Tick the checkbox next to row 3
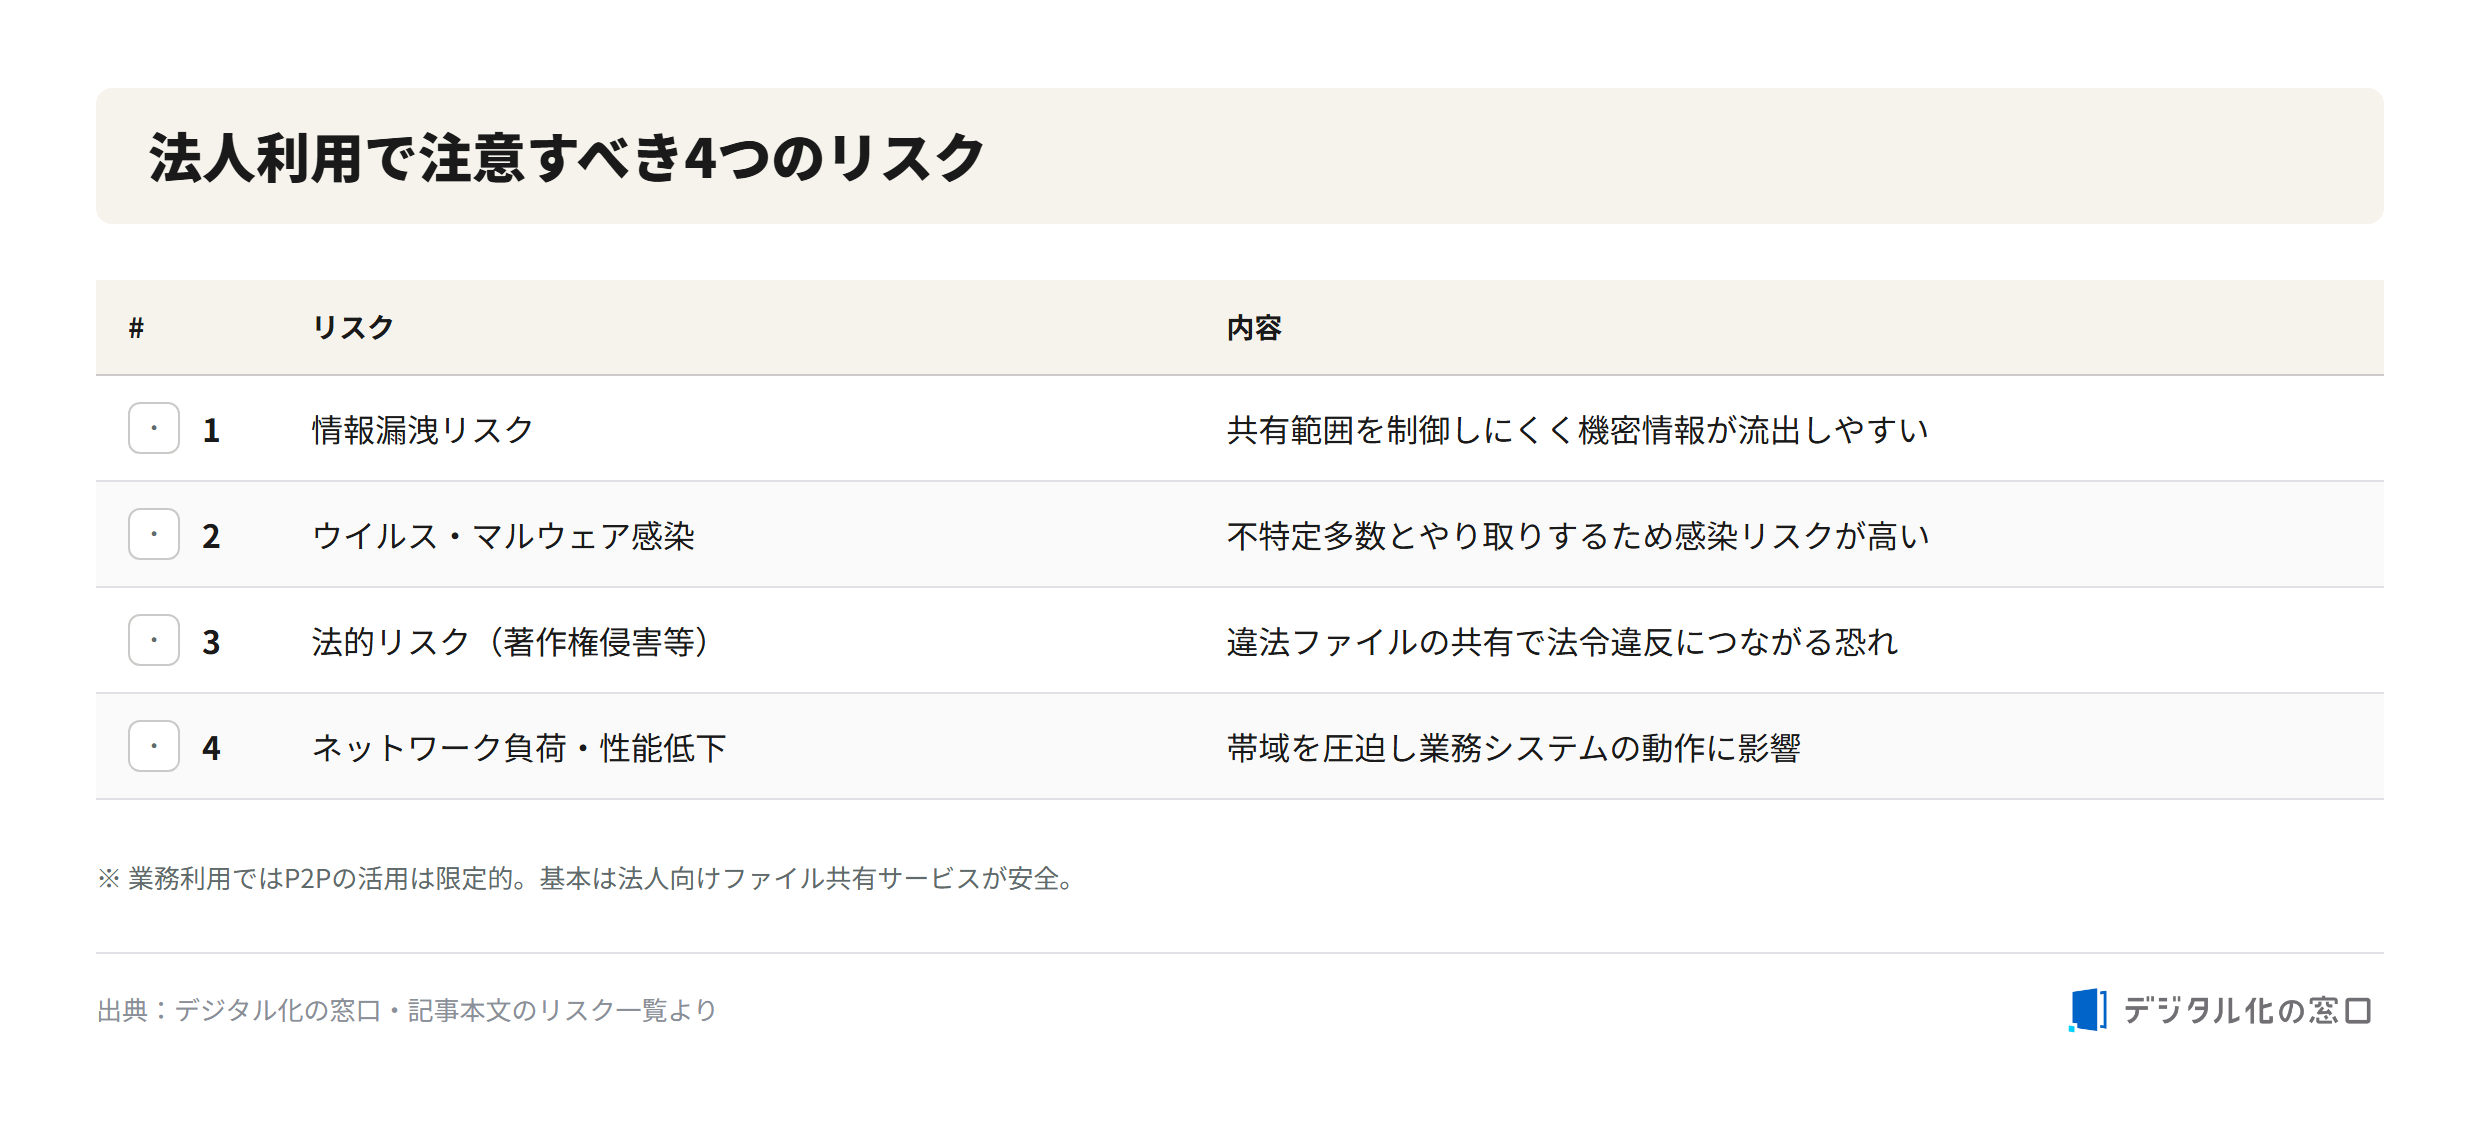Screen dimensions: 2480x1126 [154, 640]
